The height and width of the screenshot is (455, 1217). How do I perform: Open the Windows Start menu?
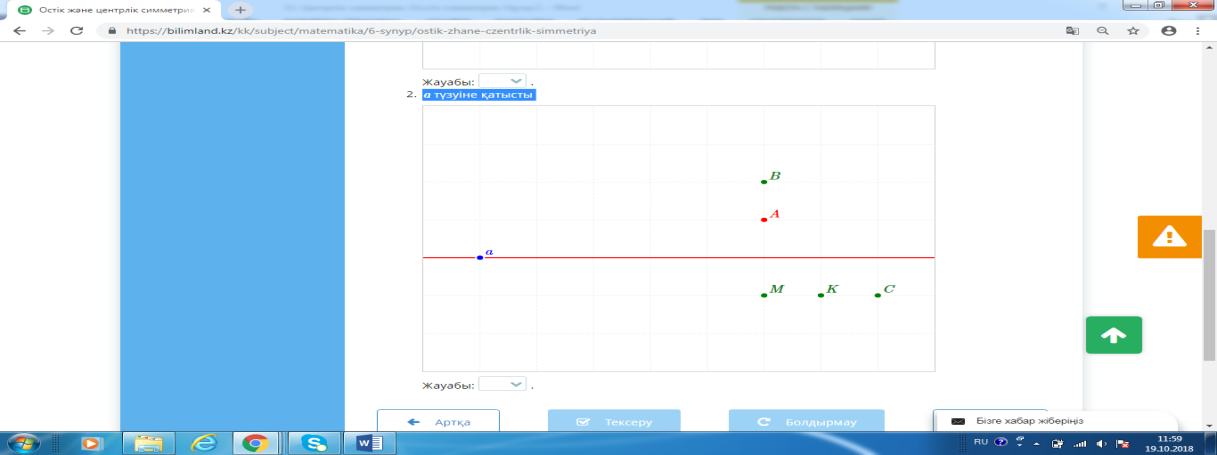click(x=22, y=443)
